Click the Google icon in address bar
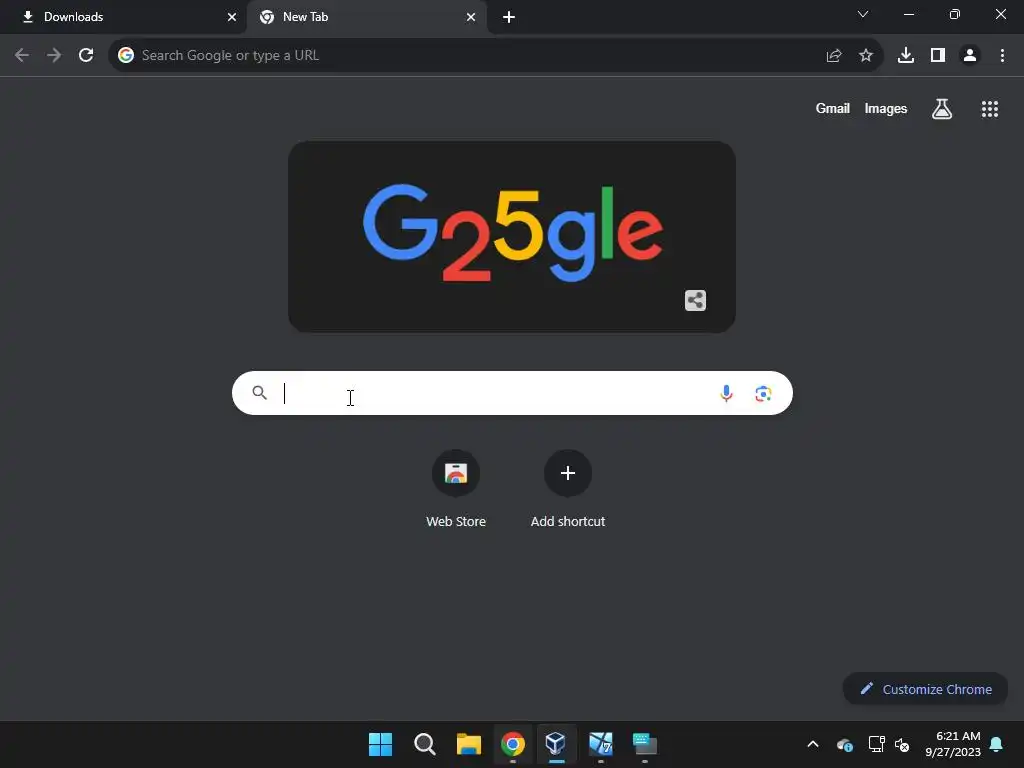 click(126, 56)
